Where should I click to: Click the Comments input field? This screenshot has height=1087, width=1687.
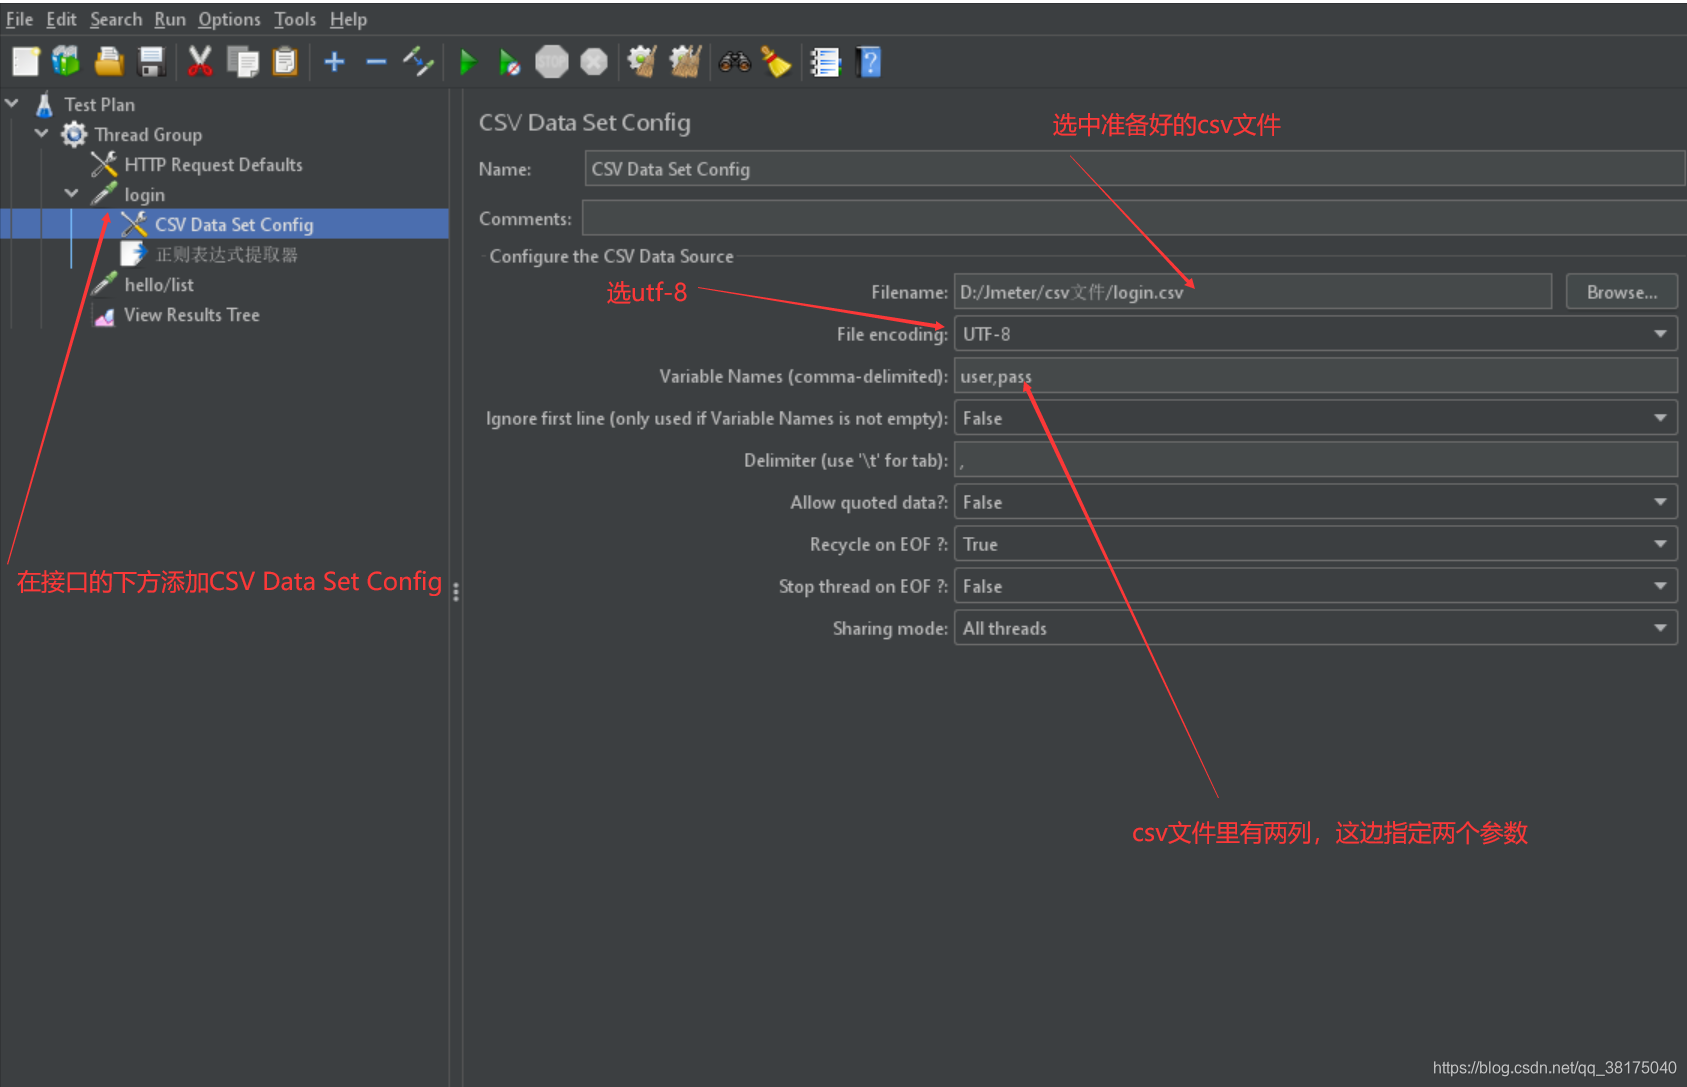(x=1134, y=217)
